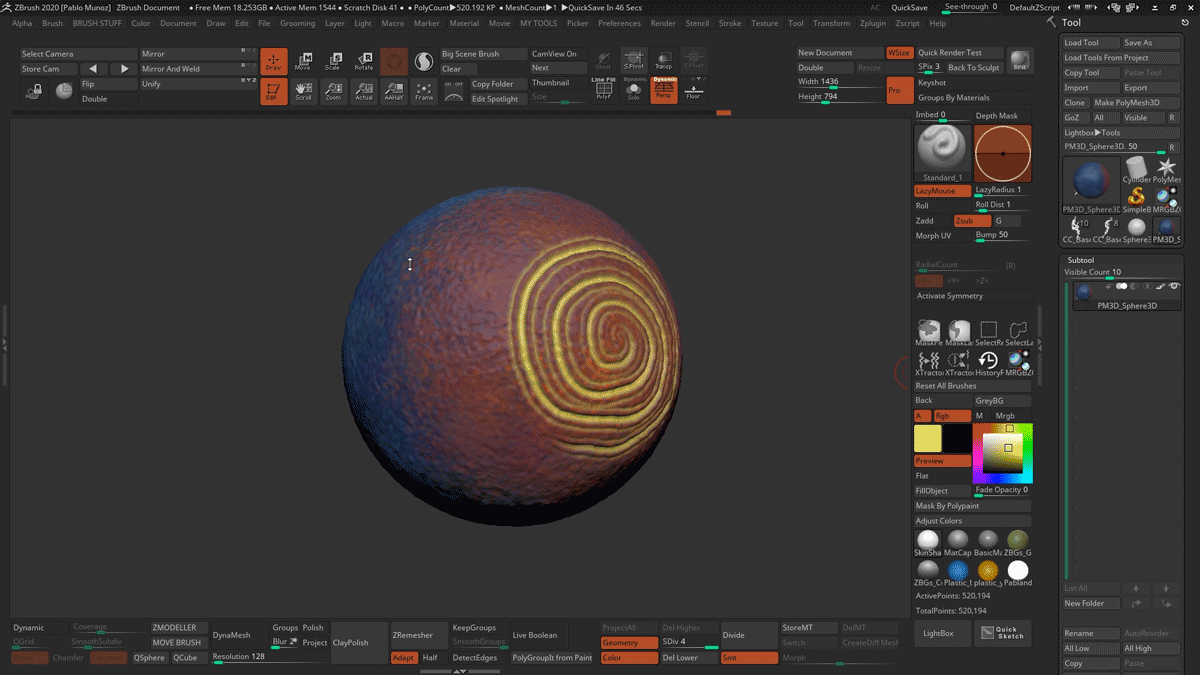The image size is (1200, 675).
Task: Click the Scroll canvas icon
Action: [303, 91]
